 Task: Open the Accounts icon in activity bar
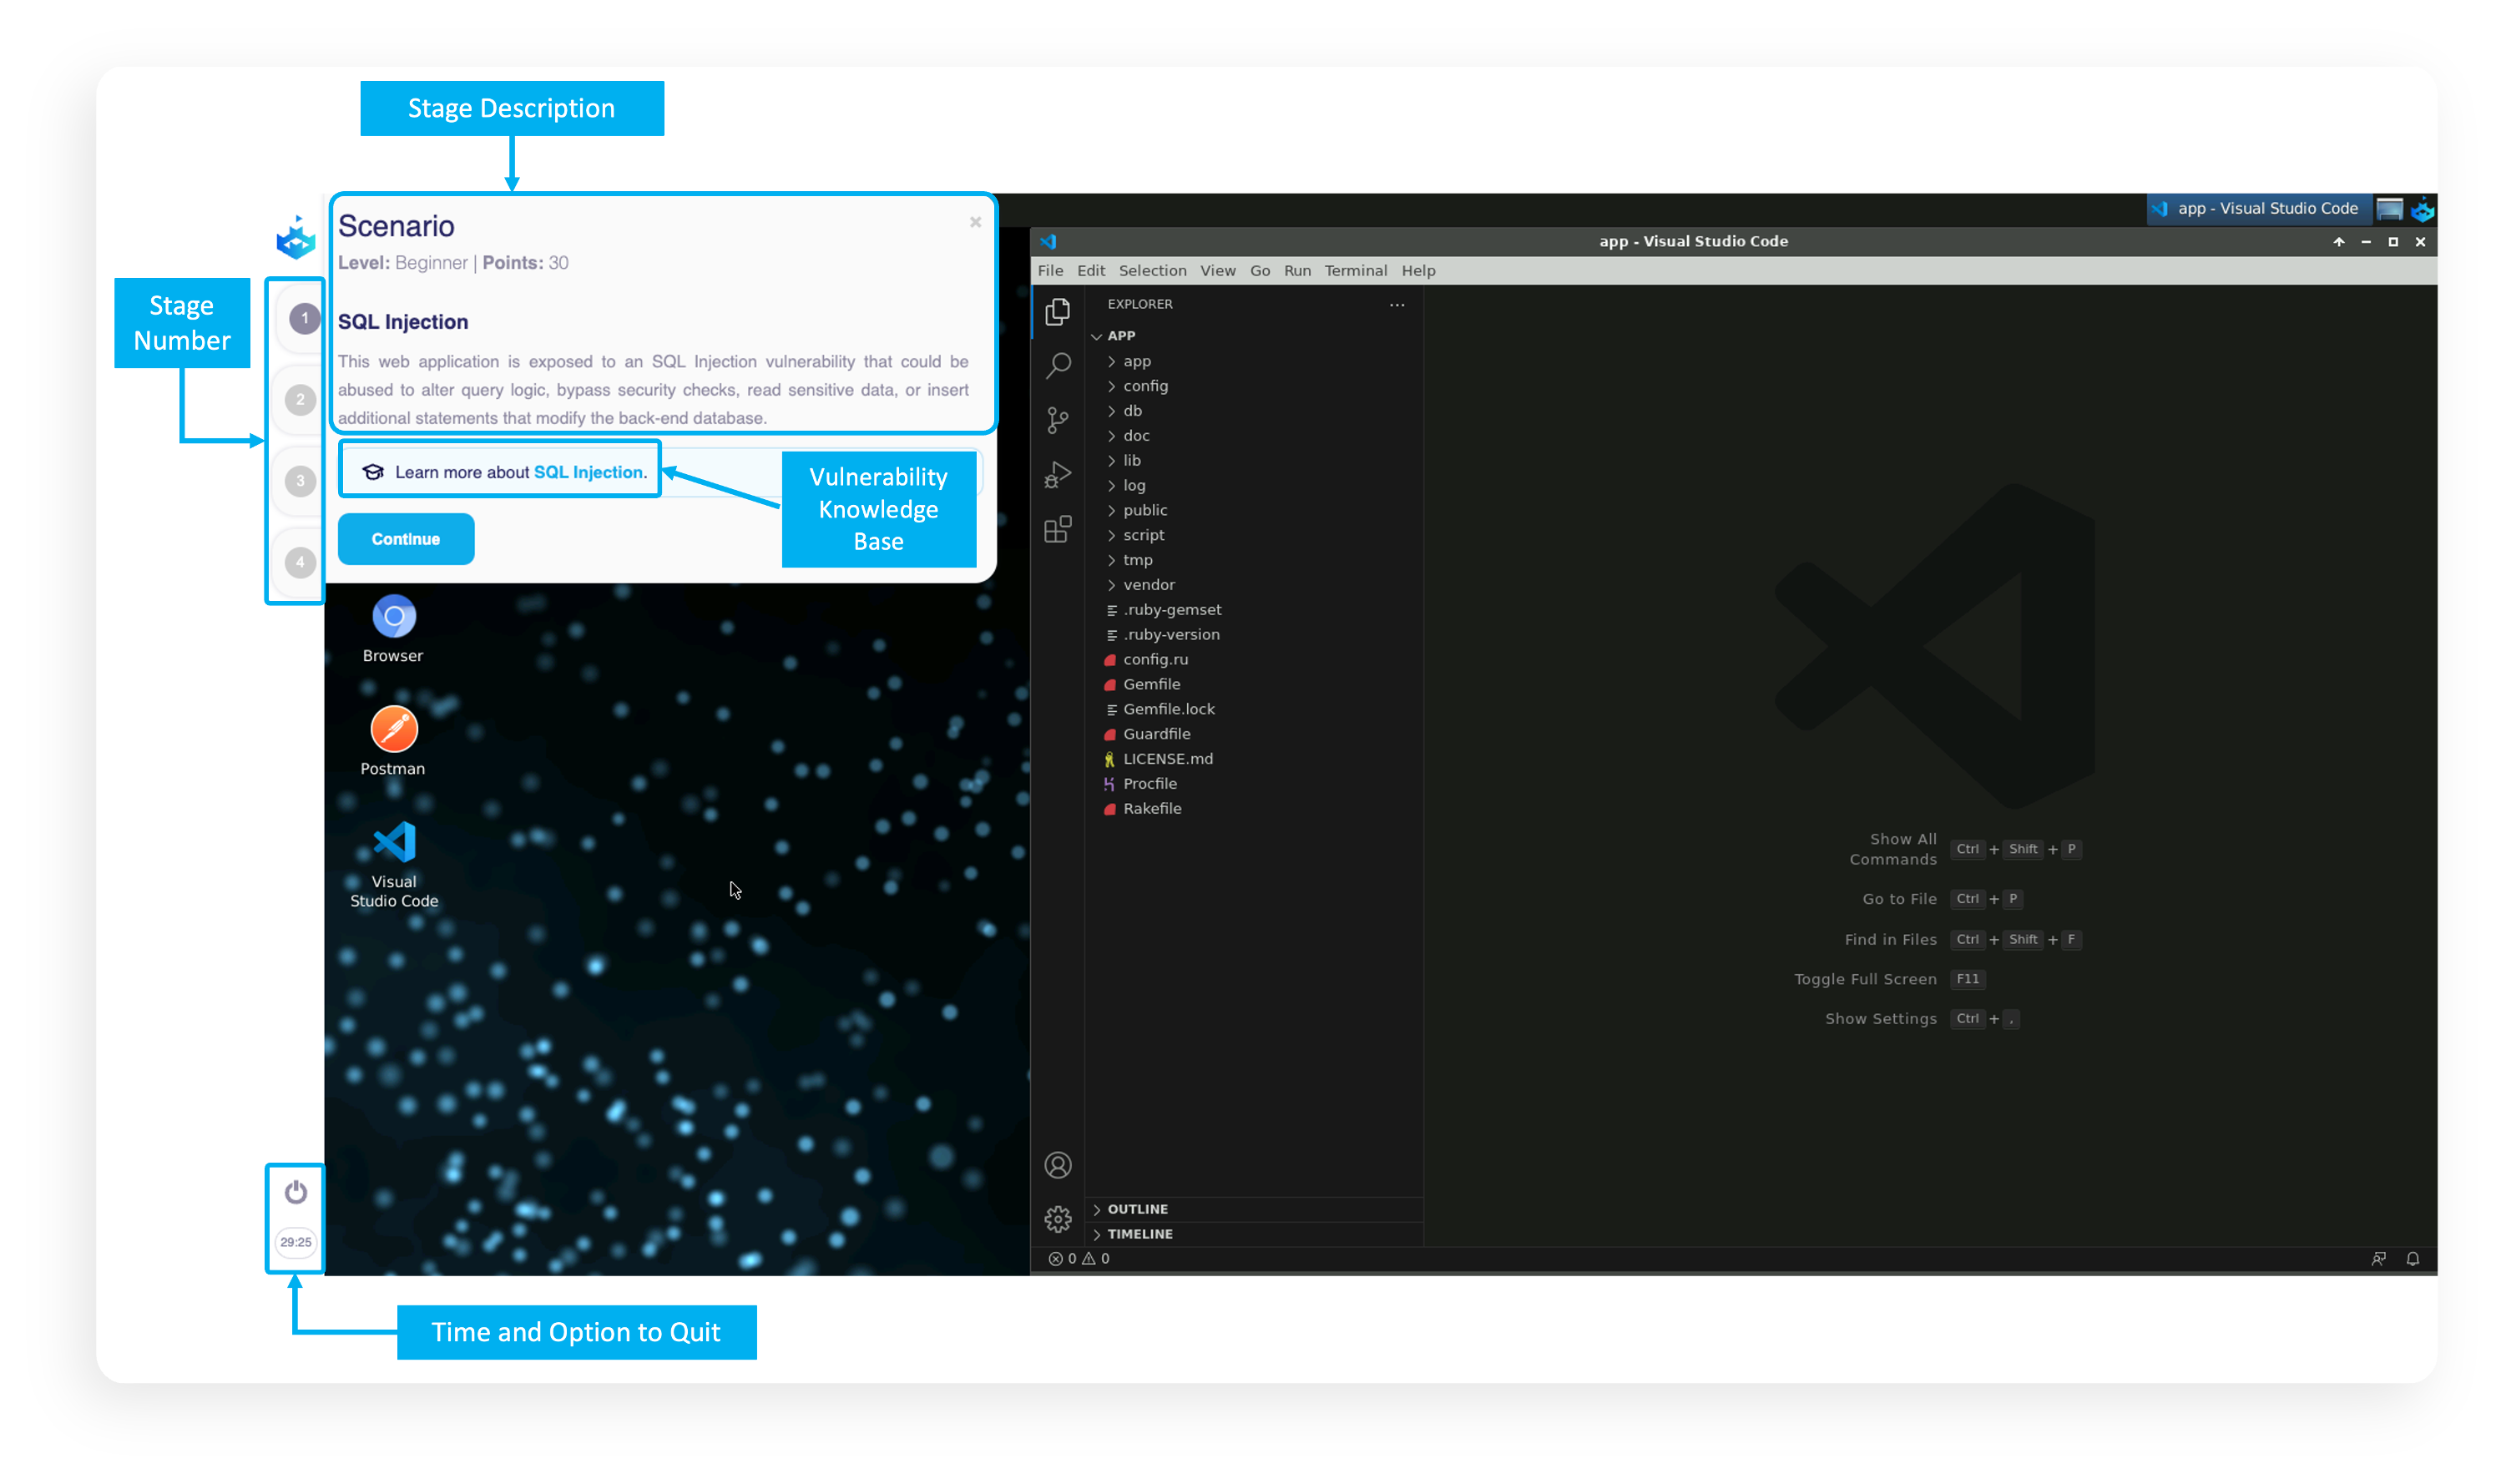(x=1057, y=1165)
